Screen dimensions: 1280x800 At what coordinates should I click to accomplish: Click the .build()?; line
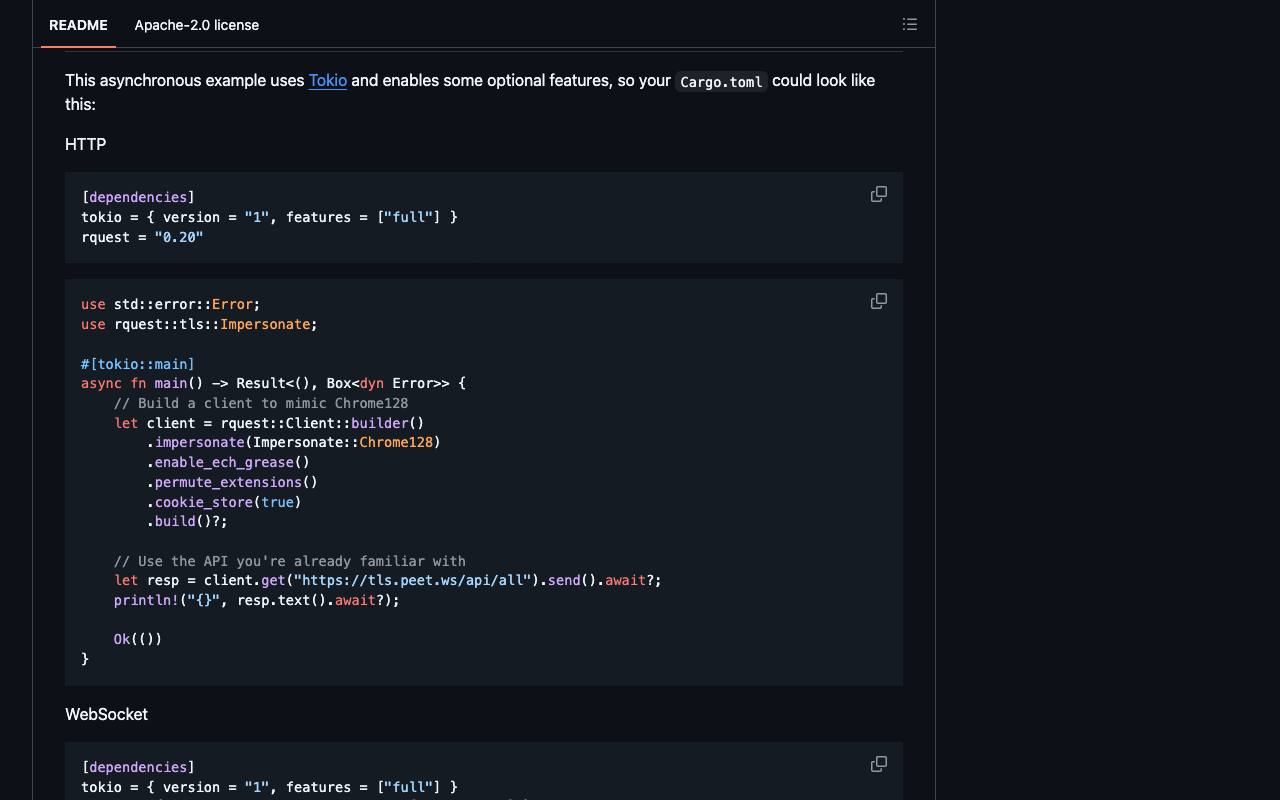coord(187,521)
